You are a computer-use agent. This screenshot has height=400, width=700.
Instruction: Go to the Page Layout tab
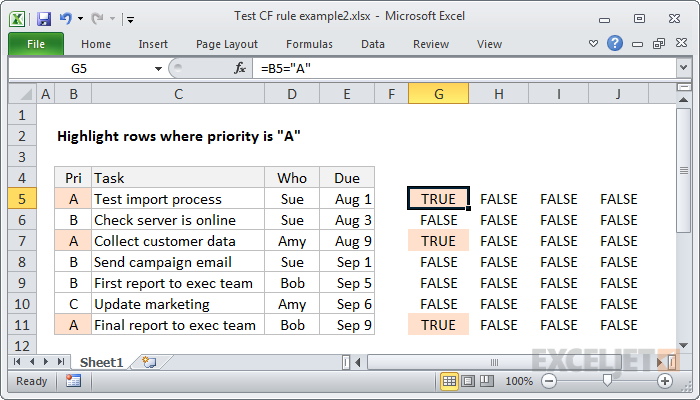pos(227,44)
